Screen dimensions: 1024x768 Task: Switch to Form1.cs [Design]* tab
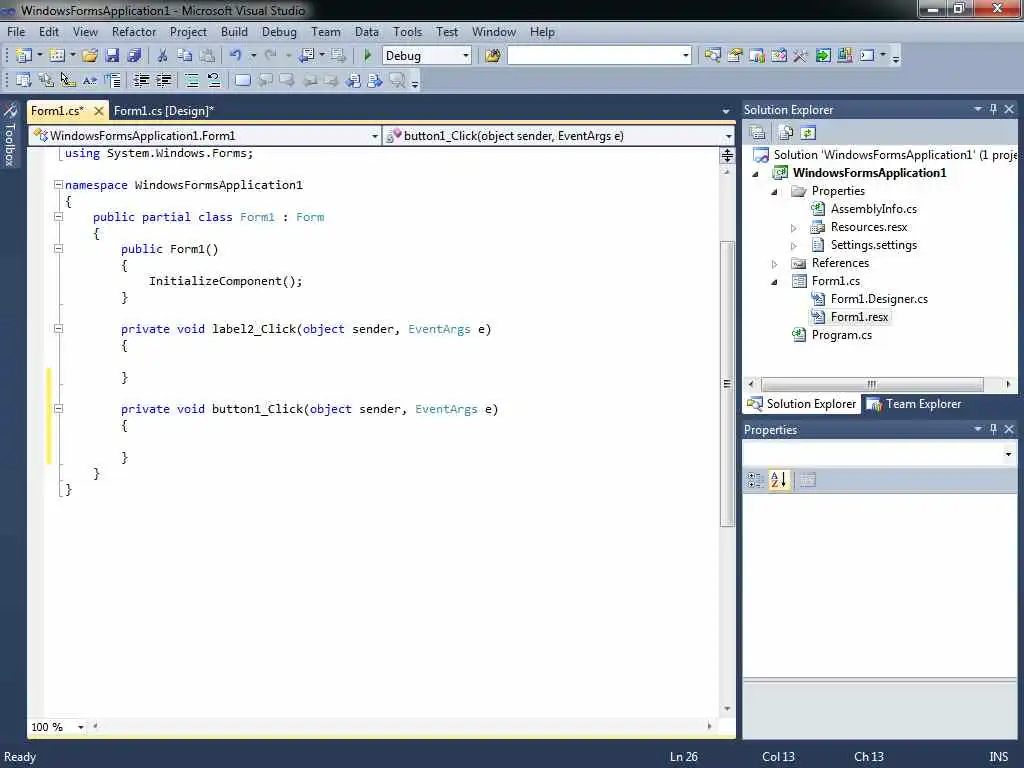(164, 110)
